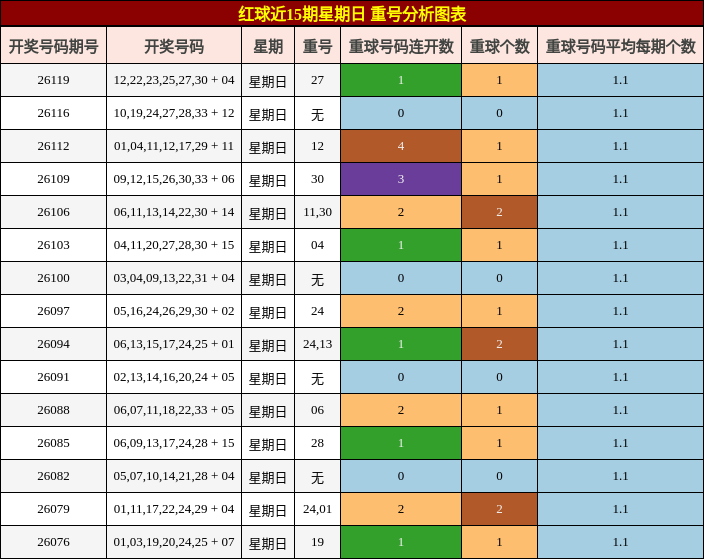Click numbers 10,19,24,27,28,33 + 12
This screenshot has width=704, height=559.
tap(174, 113)
